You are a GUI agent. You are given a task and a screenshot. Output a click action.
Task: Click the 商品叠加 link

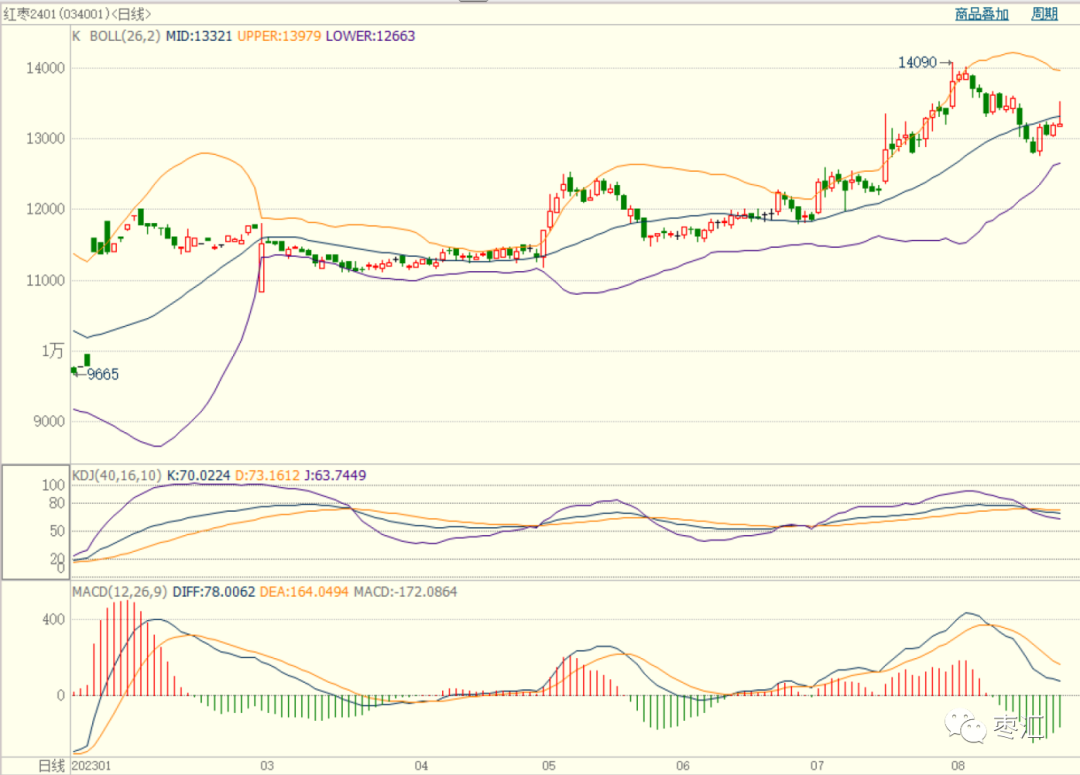[x=982, y=14]
